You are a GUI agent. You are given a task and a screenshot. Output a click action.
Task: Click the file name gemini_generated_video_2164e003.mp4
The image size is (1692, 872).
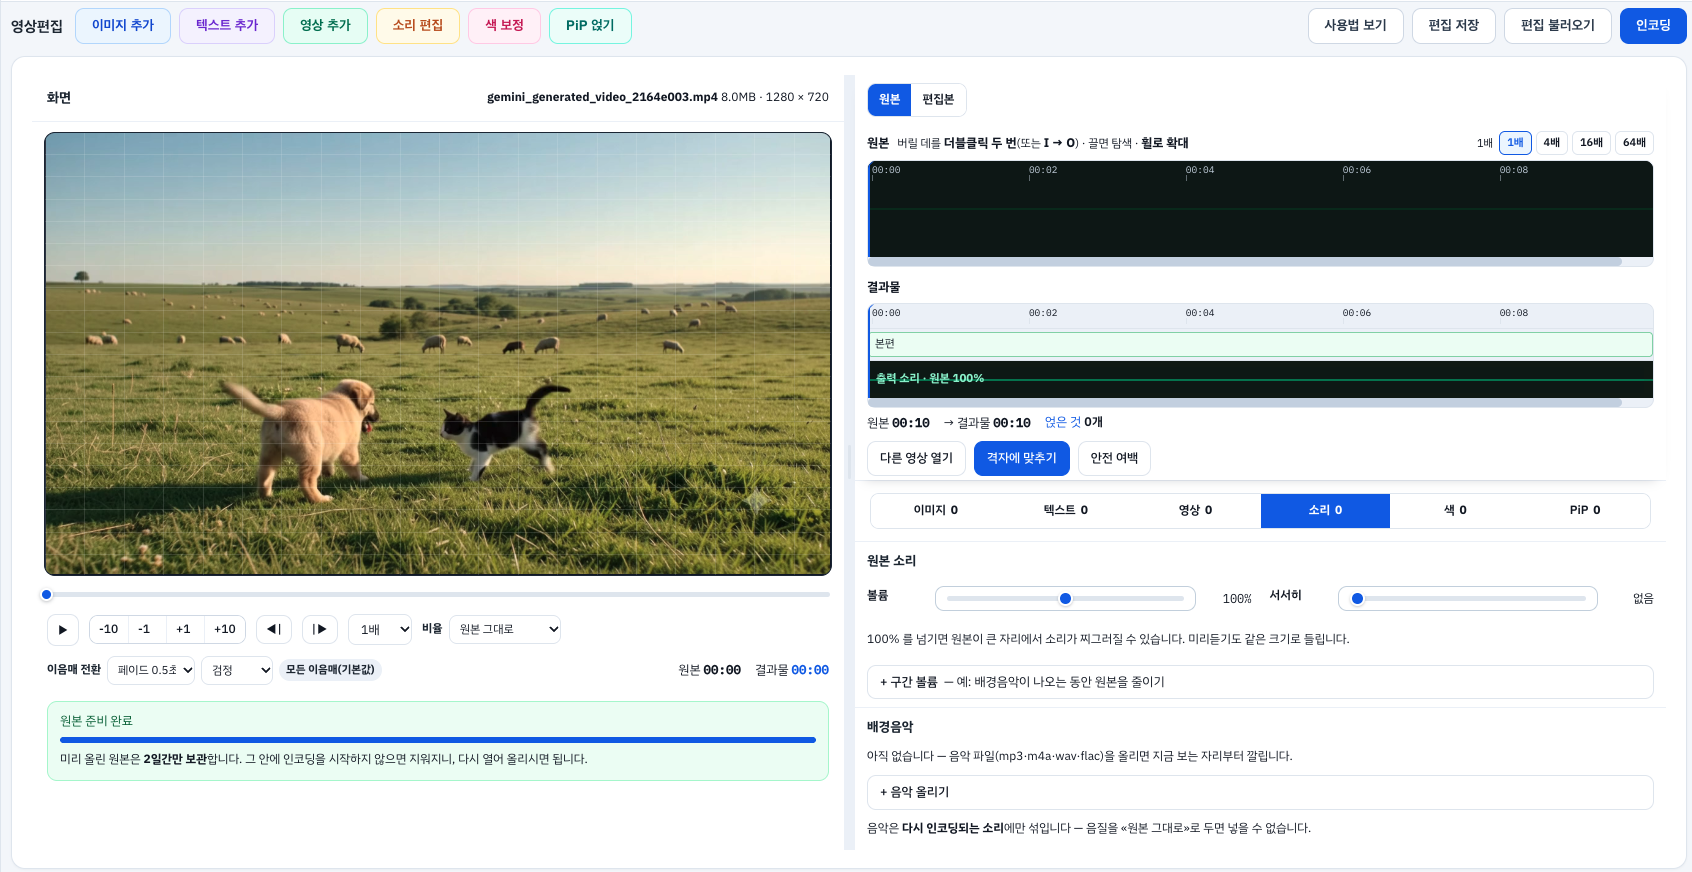point(602,97)
